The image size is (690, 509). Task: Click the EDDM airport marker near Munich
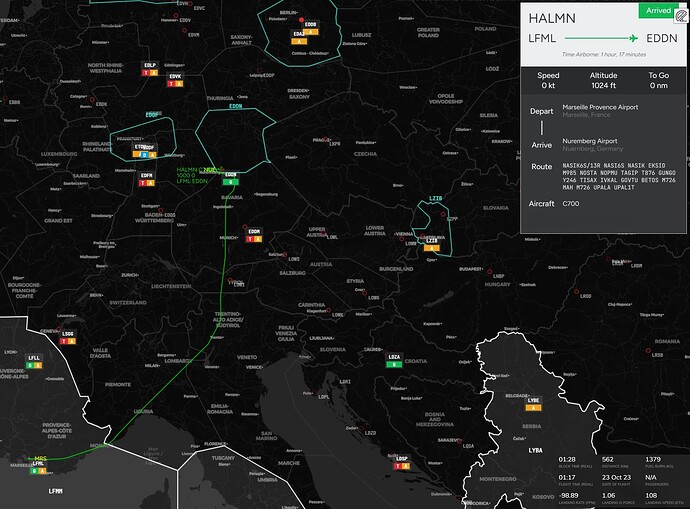[253, 235]
